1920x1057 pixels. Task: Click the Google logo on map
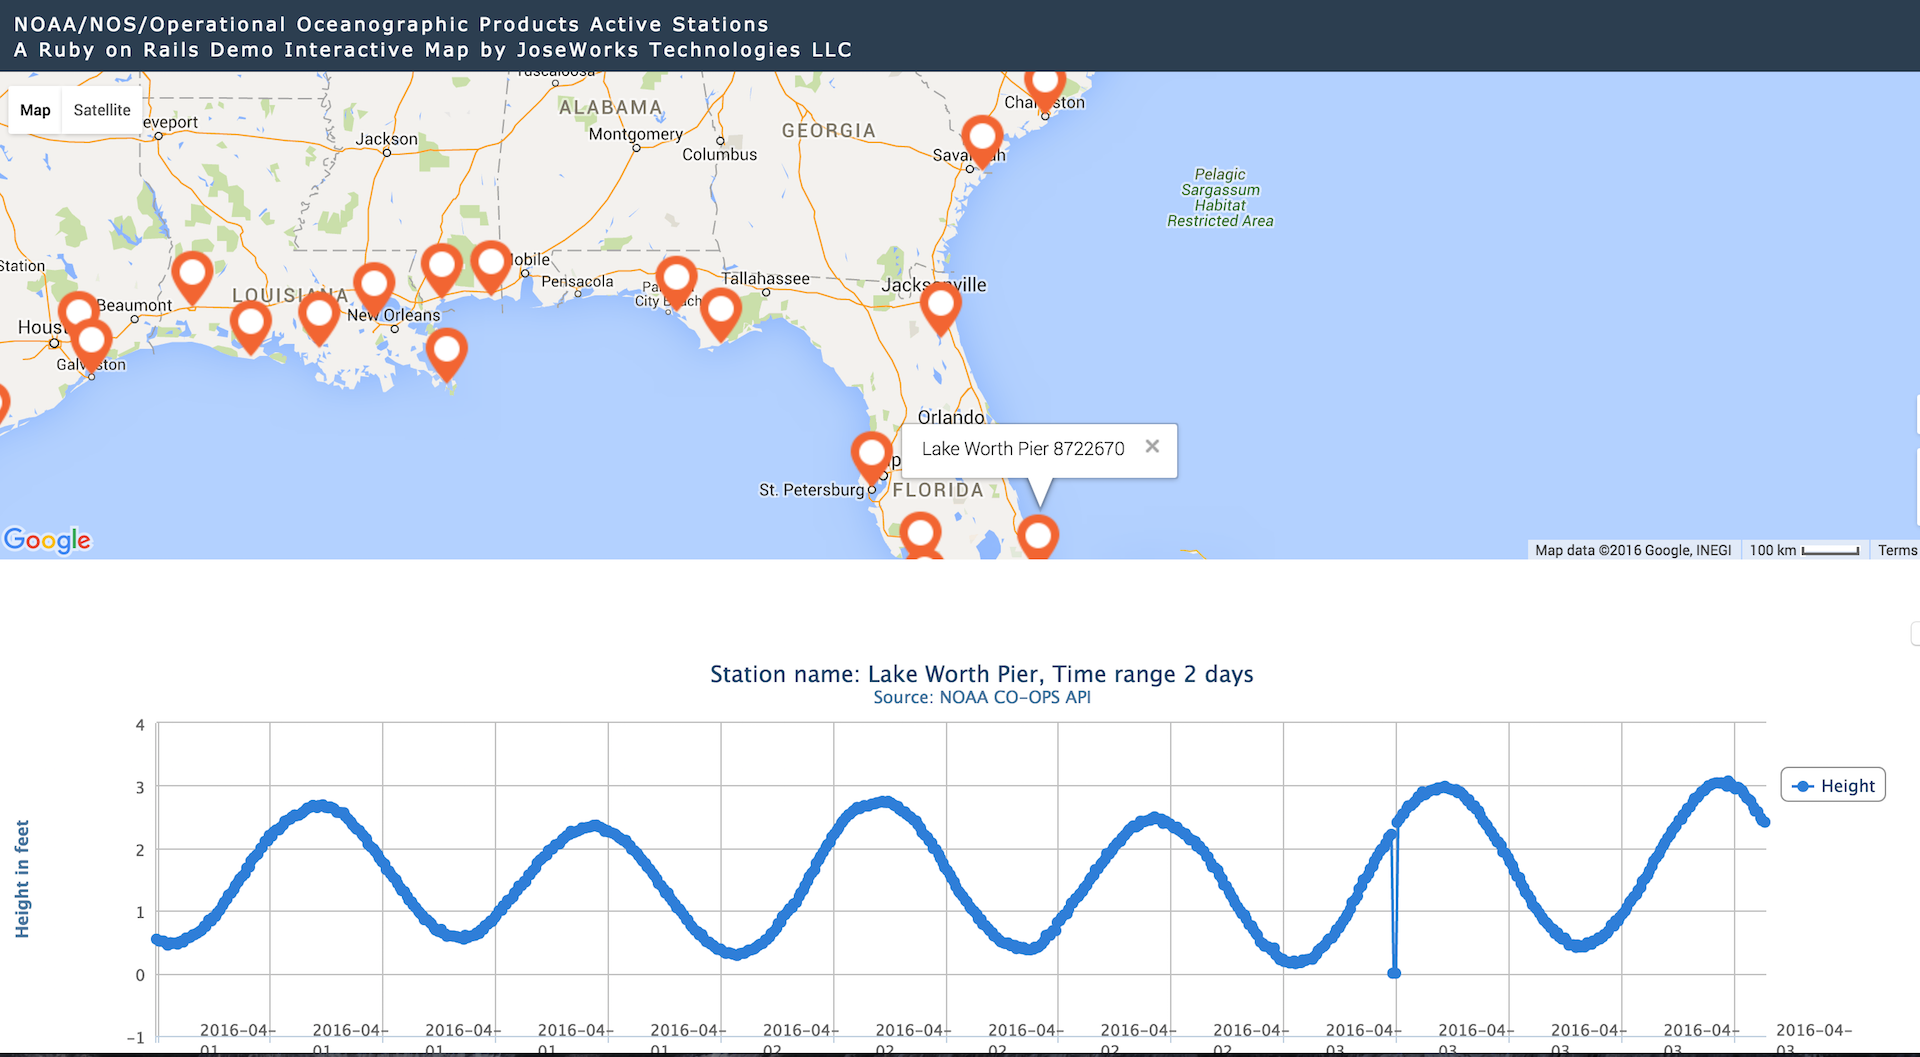(x=47, y=540)
